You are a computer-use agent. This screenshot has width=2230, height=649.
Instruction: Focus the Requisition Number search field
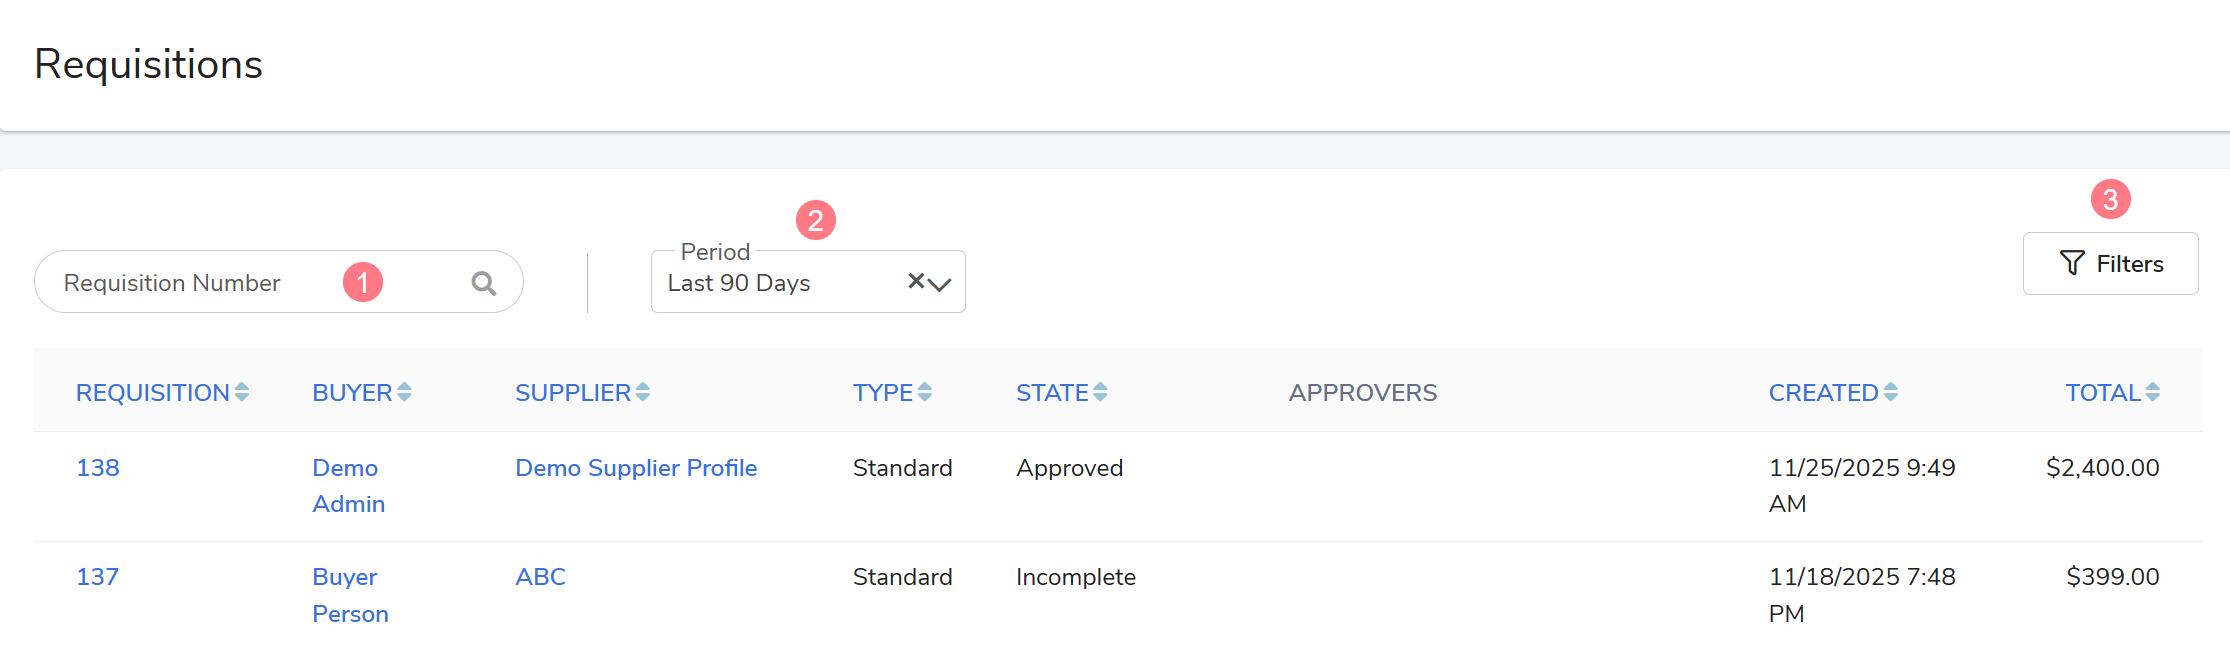click(200, 283)
